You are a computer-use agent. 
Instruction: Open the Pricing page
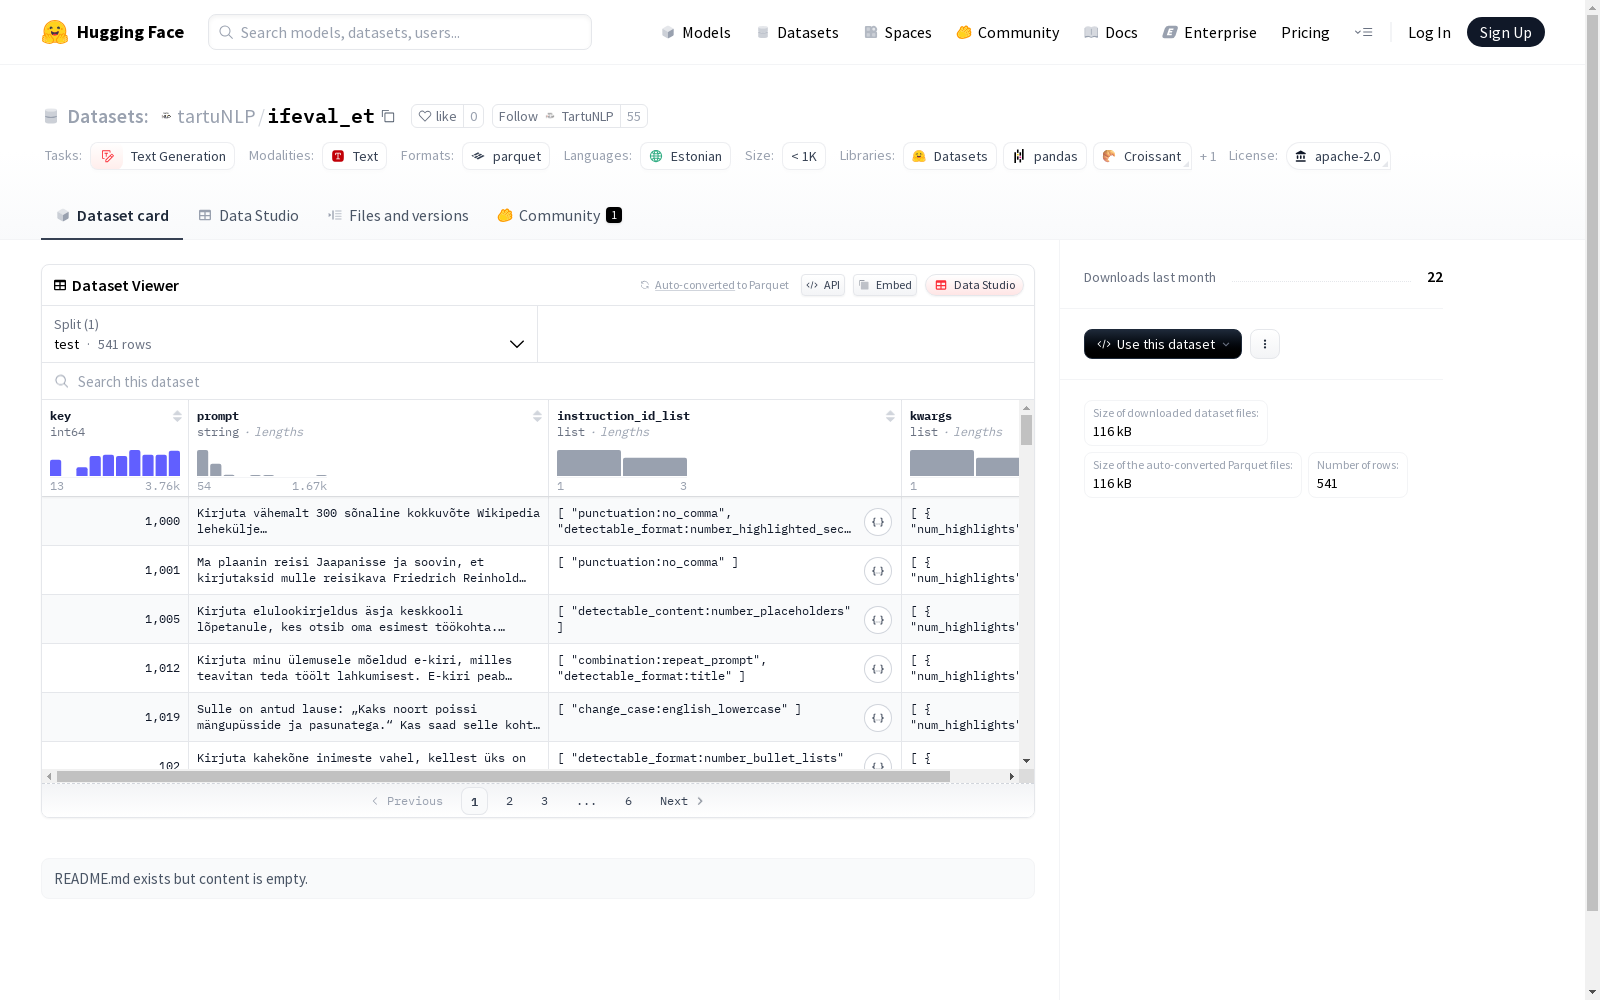click(1305, 32)
